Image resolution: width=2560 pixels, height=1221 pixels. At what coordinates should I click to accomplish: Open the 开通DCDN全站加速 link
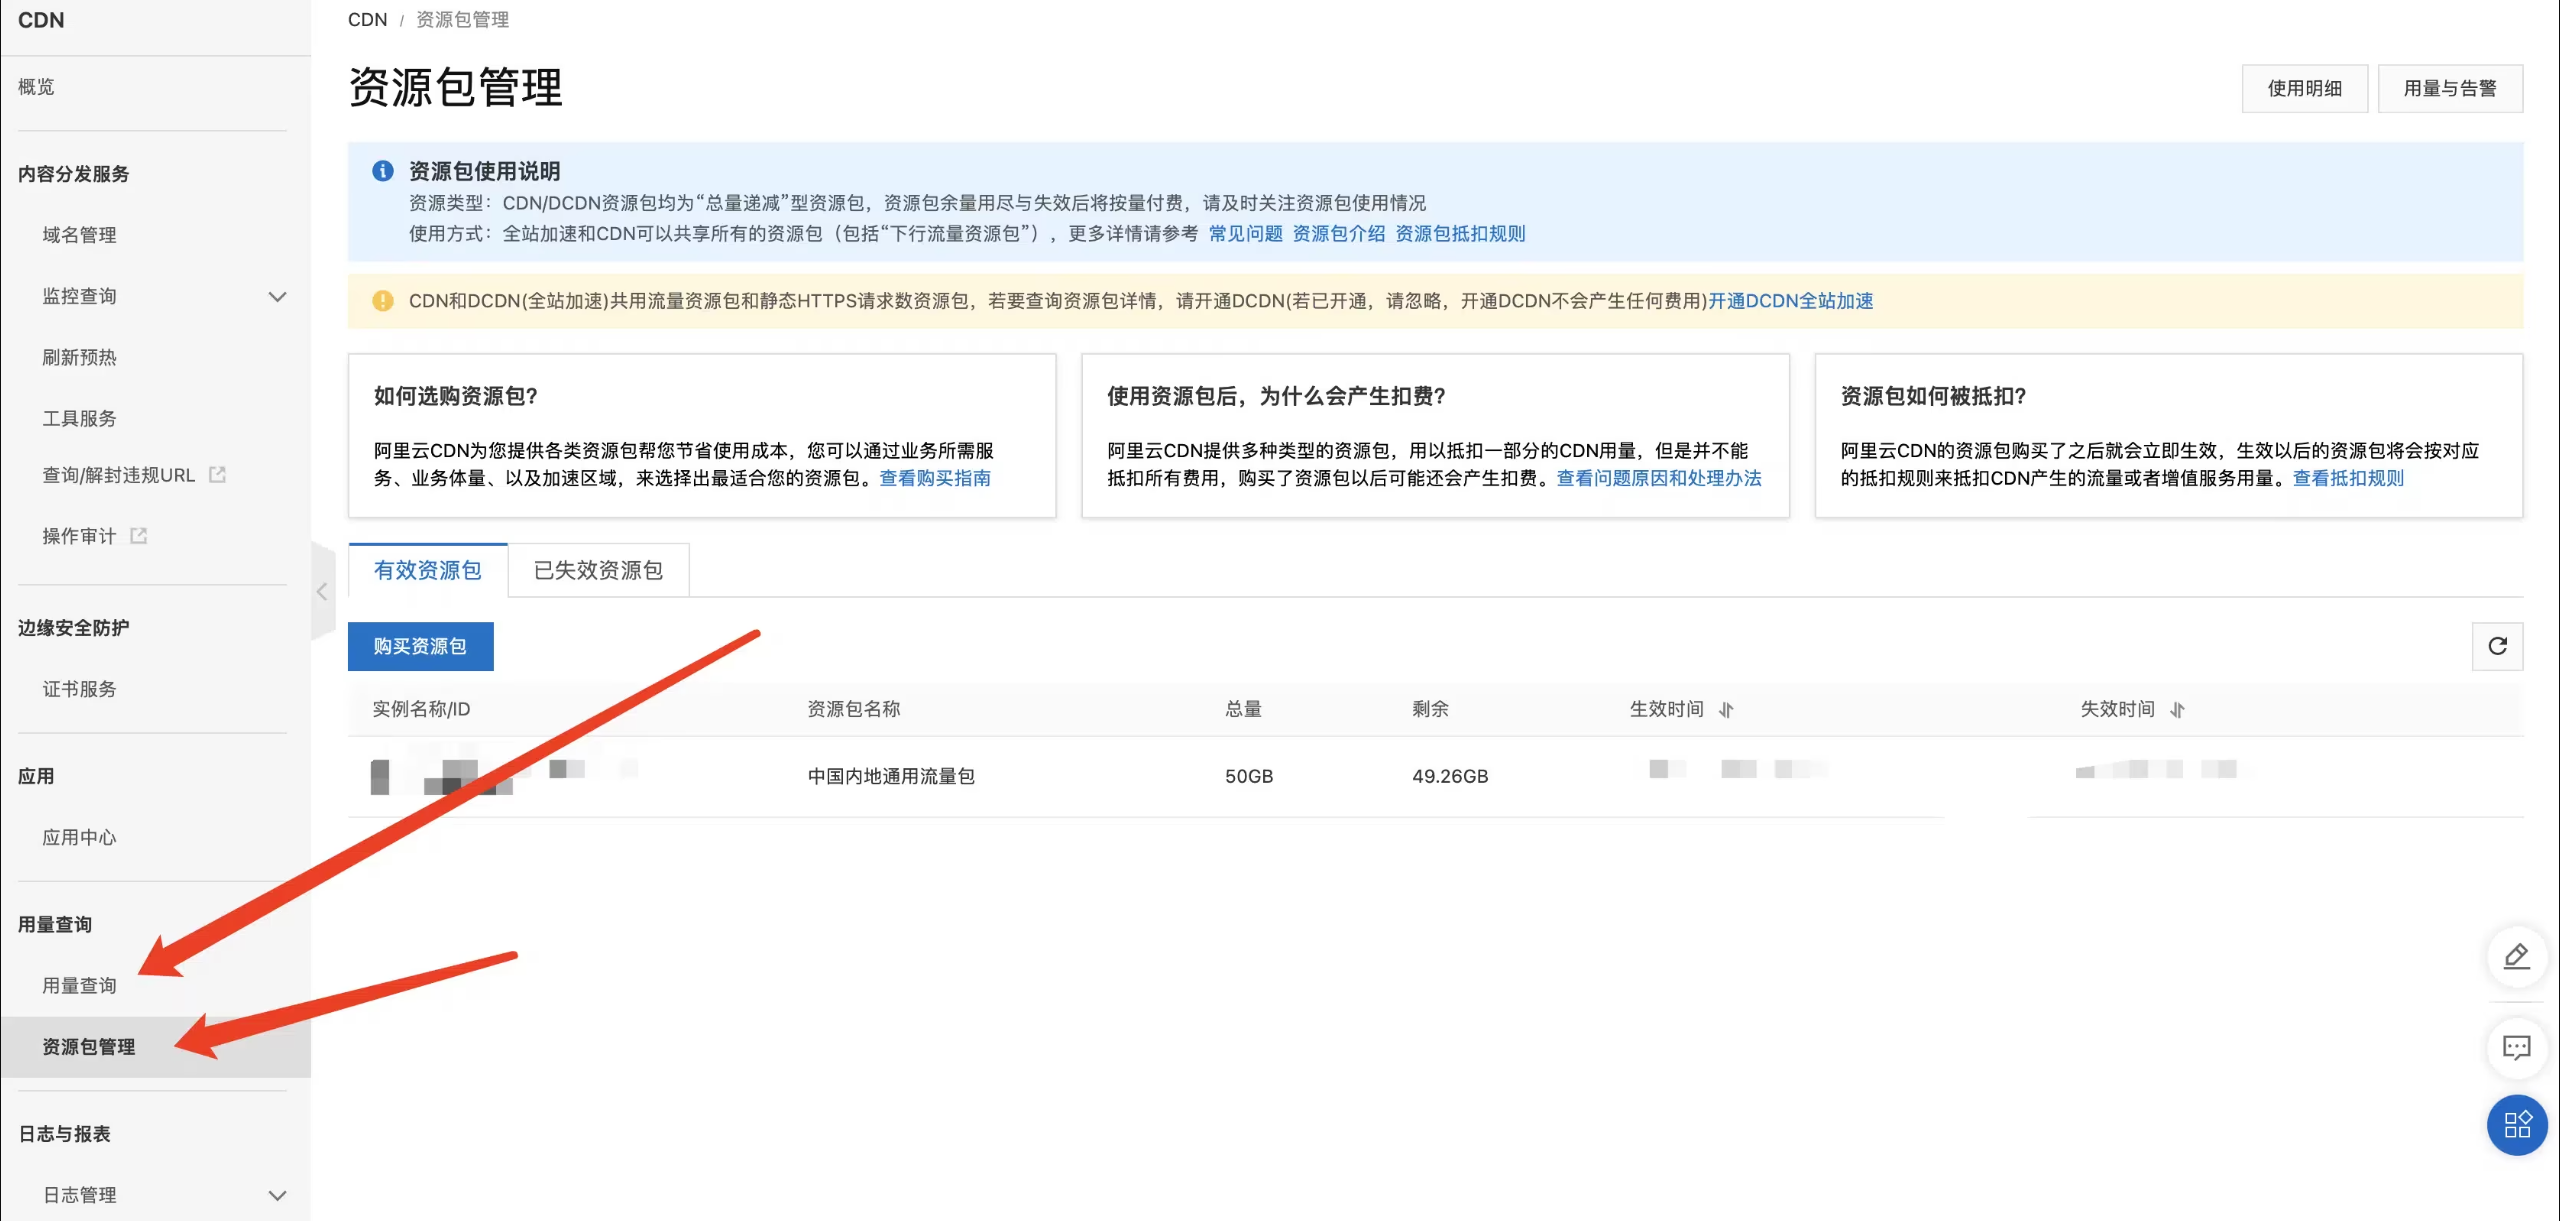[x=1790, y=301]
